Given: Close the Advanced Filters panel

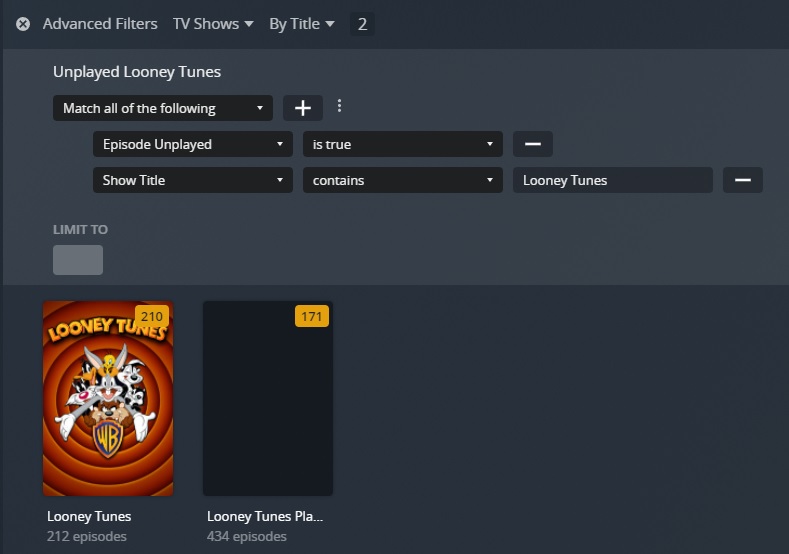Looking at the screenshot, I should click(23, 24).
